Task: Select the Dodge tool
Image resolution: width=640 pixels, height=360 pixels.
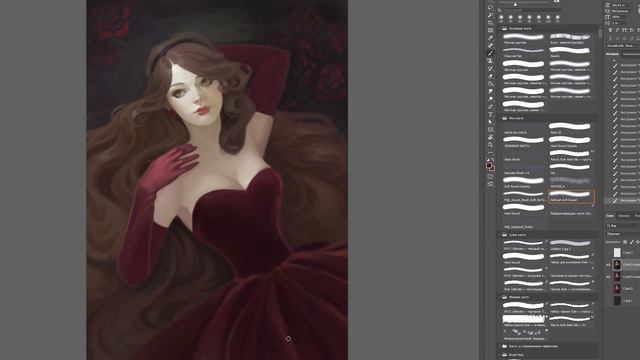Action: [490, 99]
